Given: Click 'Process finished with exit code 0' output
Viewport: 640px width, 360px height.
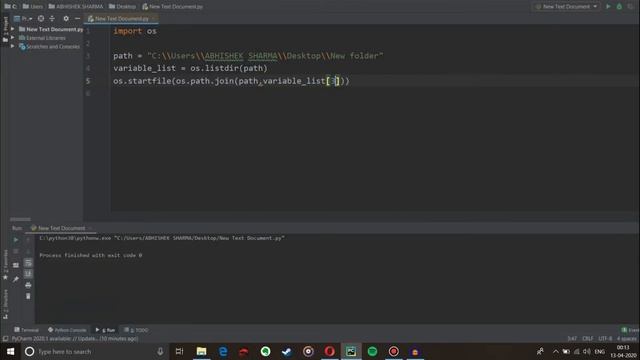Looking at the screenshot, I should [x=91, y=255].
